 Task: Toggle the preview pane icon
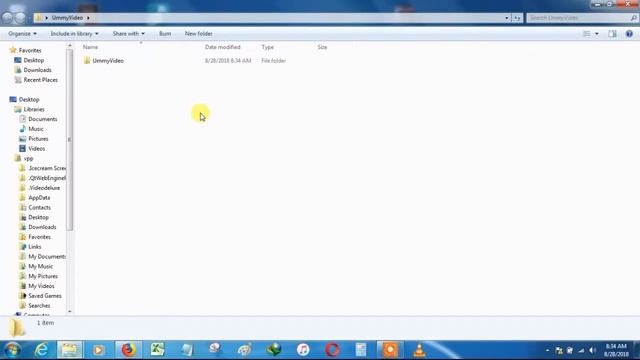pyautogui.click(x=612, y=34)
